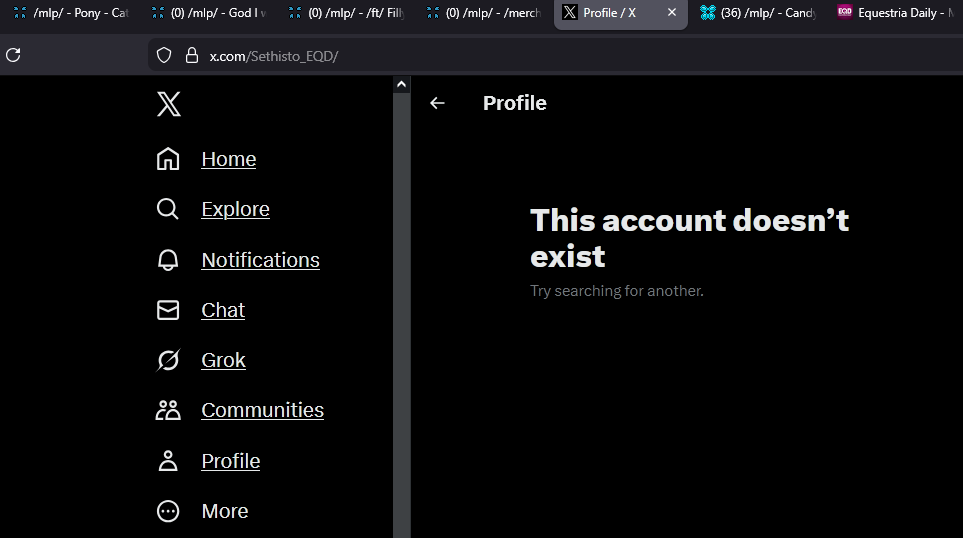The image size is (963, 538).
Task: Open the Chat link
Action: point(223,310)
